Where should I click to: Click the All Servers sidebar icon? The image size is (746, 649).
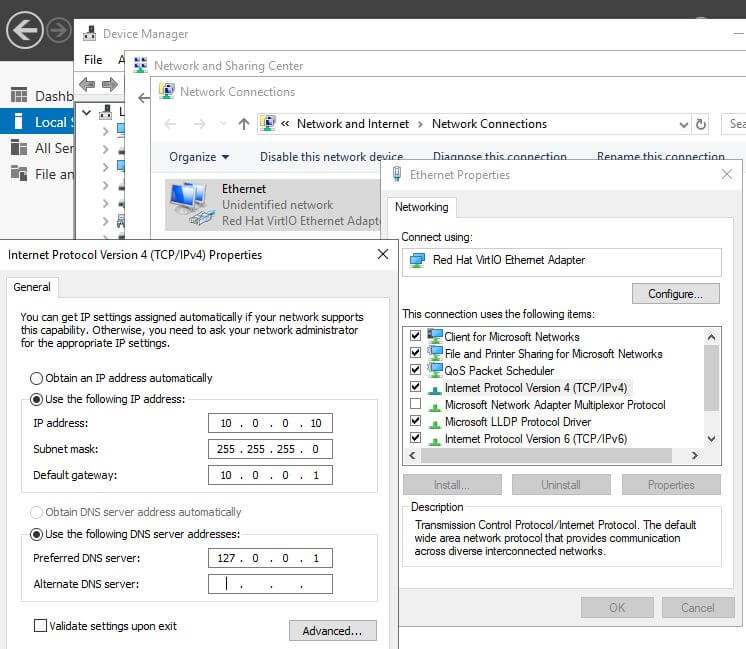click(19, 148)
